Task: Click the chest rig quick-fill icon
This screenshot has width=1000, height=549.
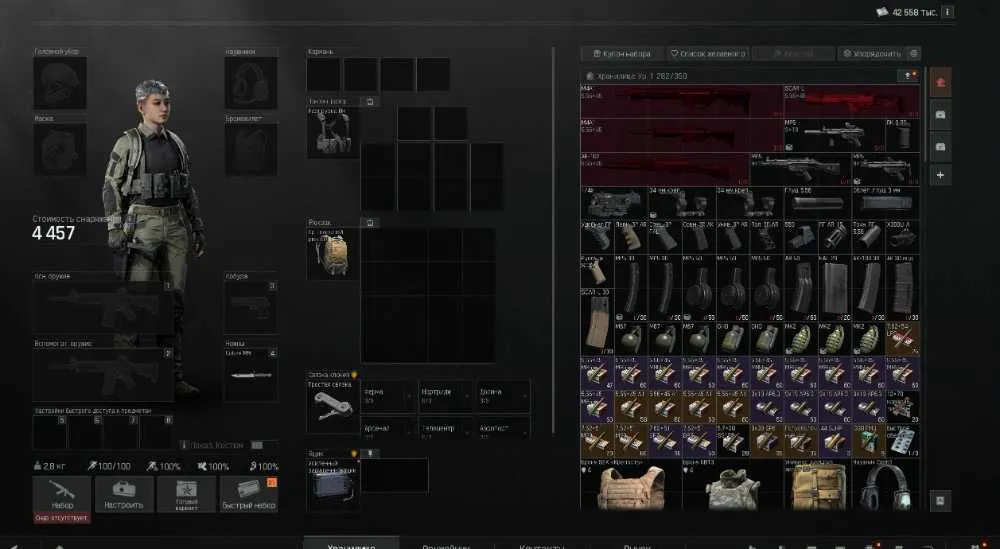Action: (x=369, y=101)
